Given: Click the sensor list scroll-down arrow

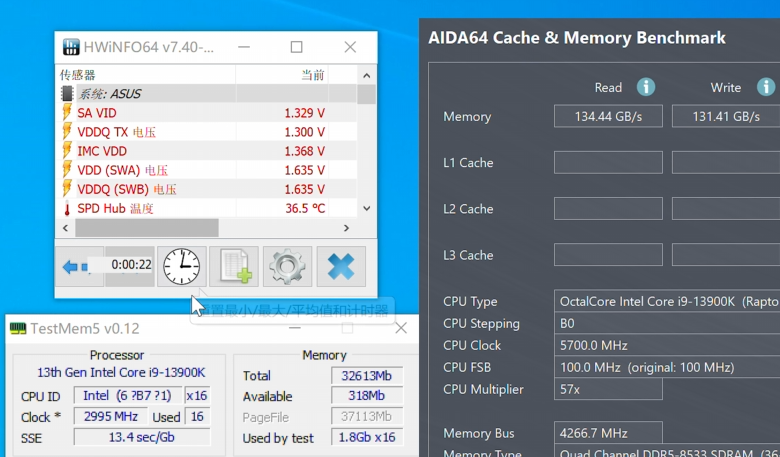Looking at the screenshot, I should click(366, 208).
